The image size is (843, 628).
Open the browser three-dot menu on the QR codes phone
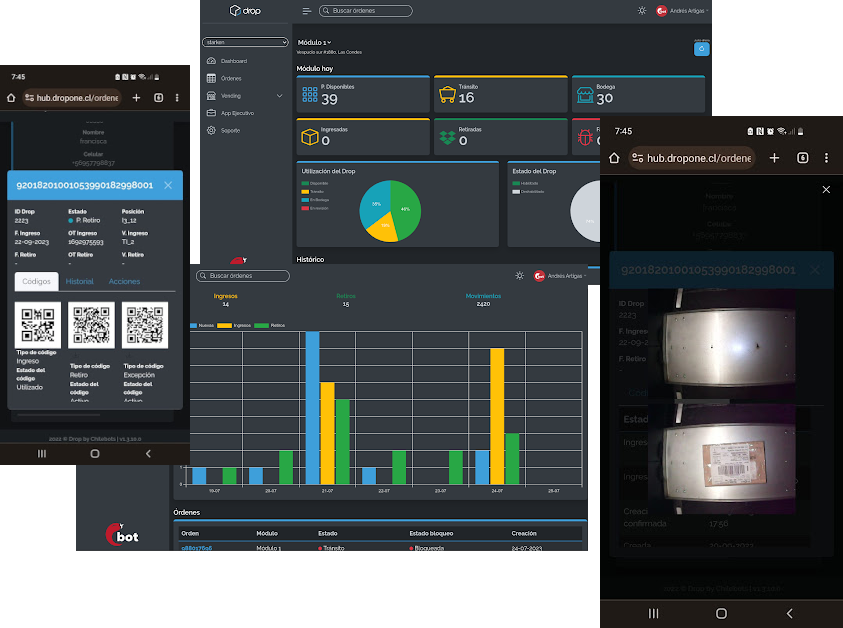[x=177, y=98]
